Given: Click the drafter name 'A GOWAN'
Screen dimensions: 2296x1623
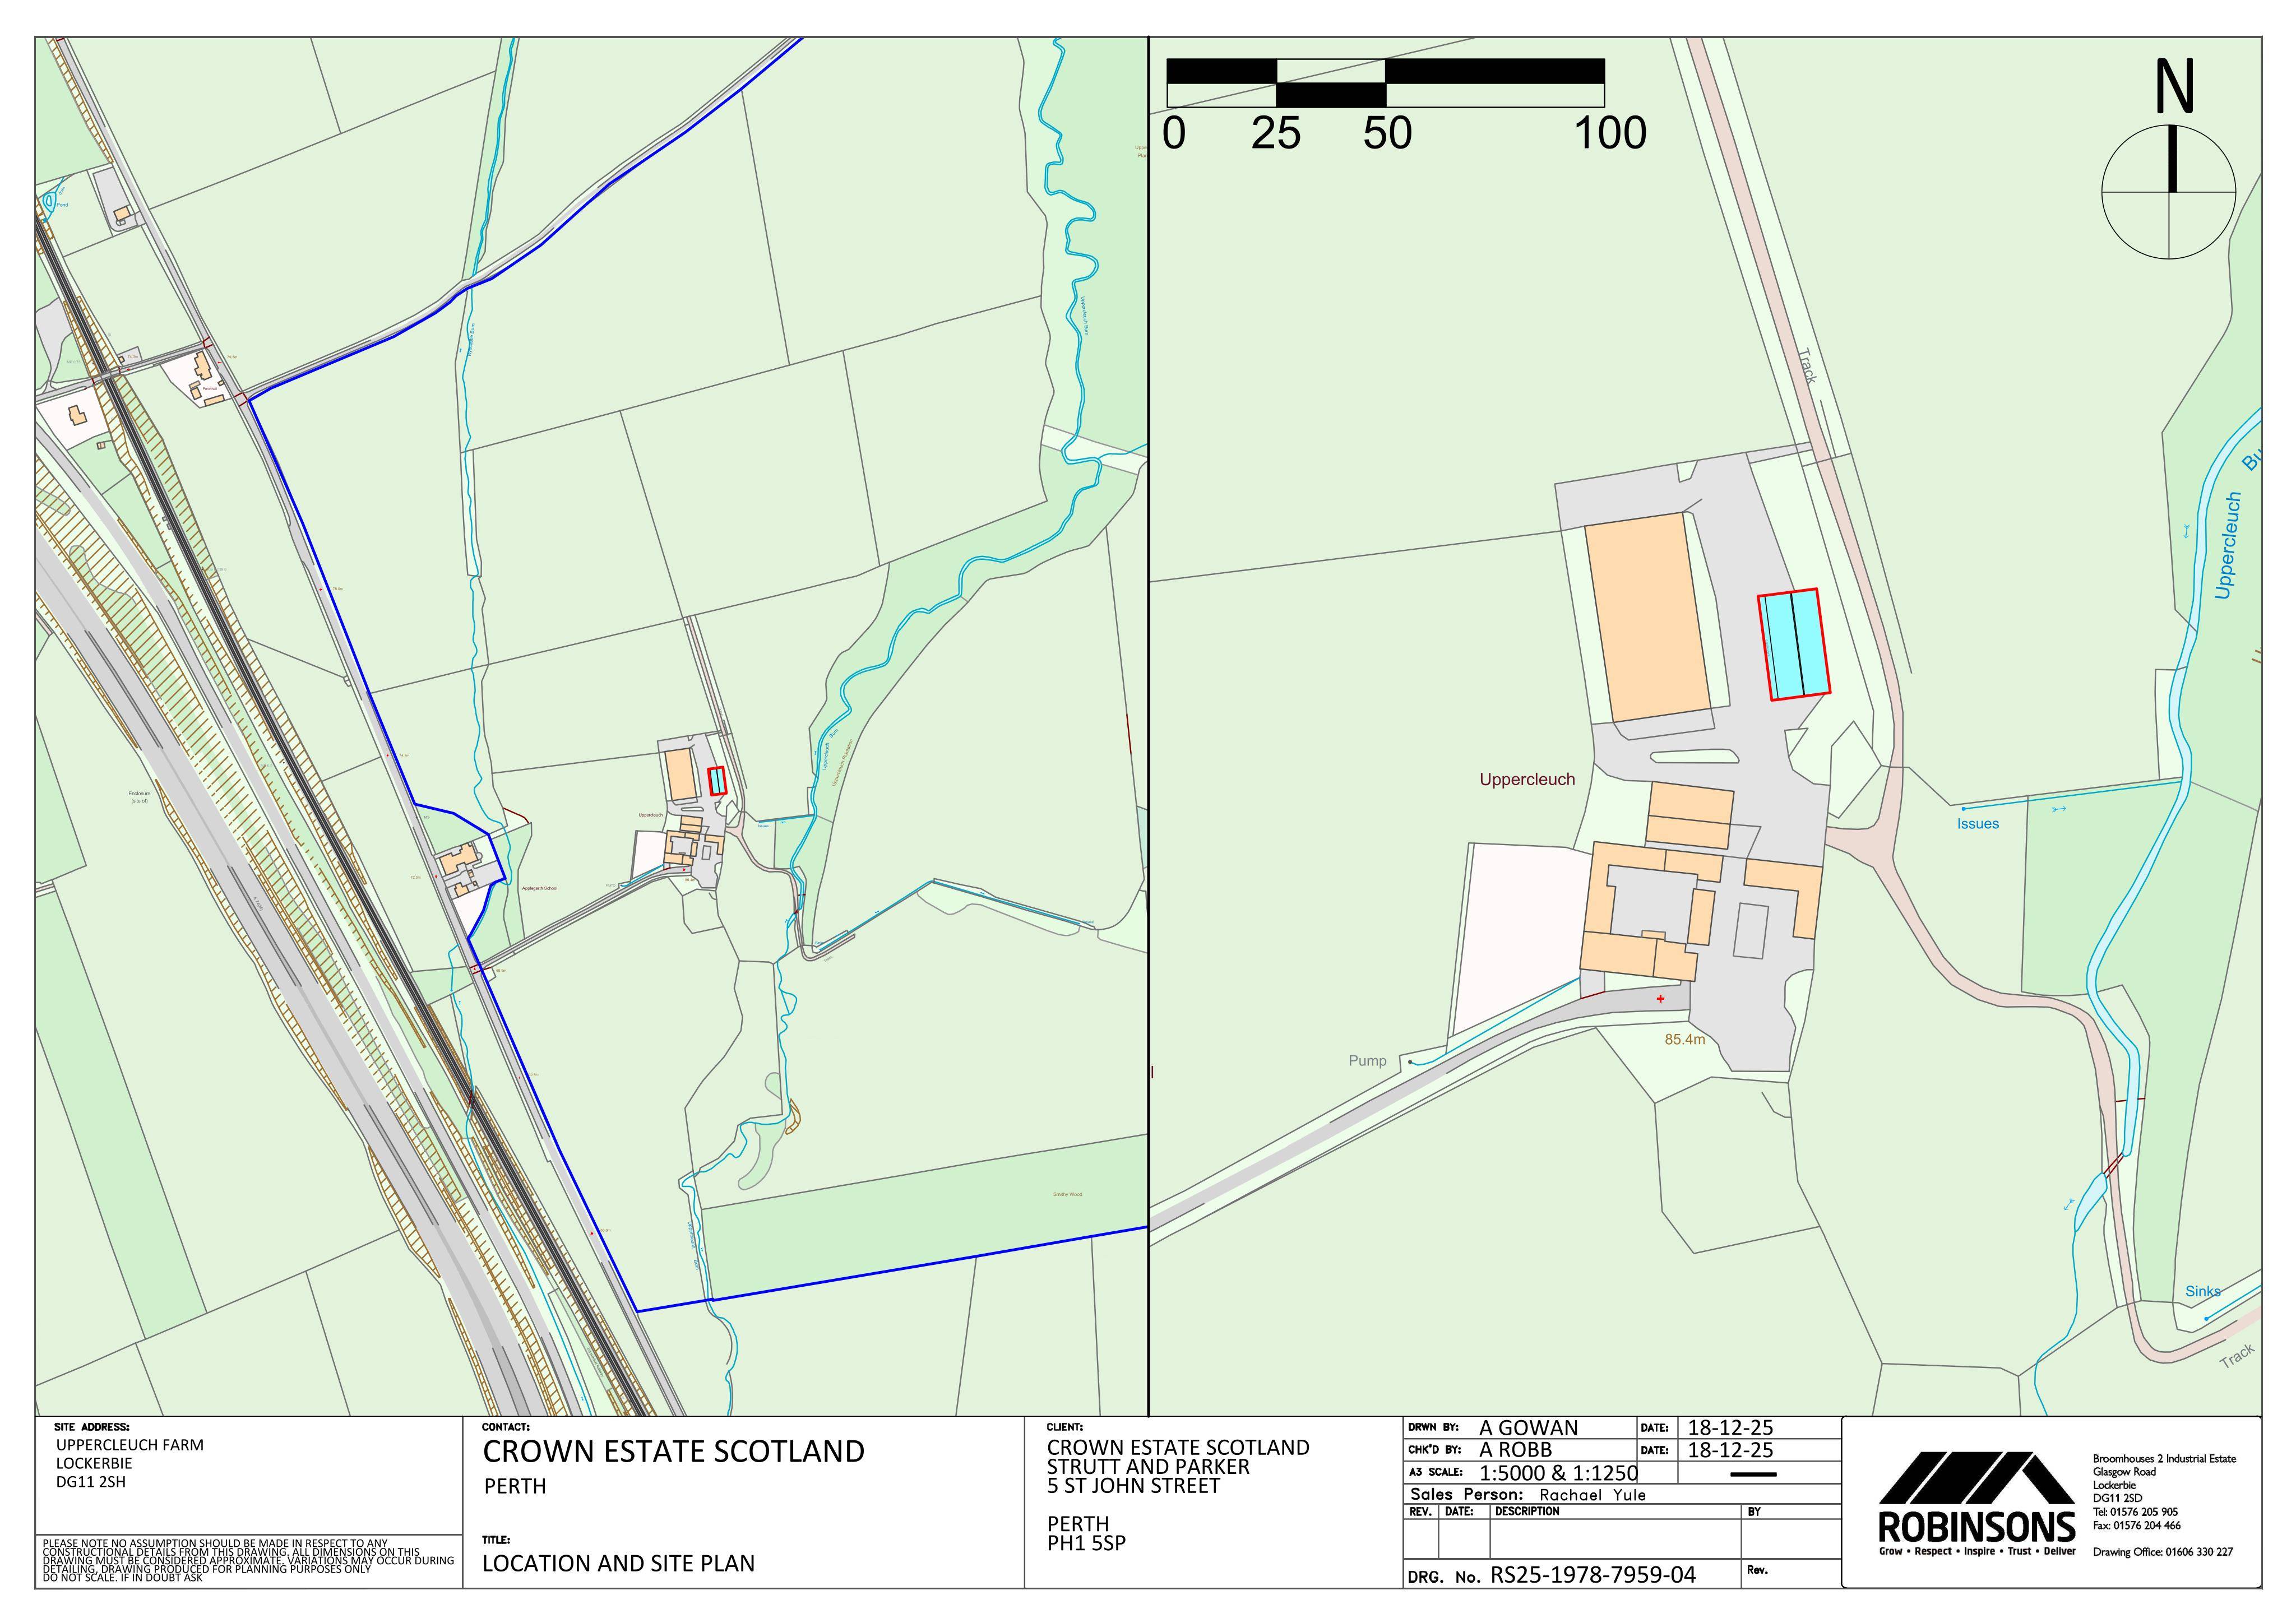Looking at the screenshot, I should [1529, 1428].
